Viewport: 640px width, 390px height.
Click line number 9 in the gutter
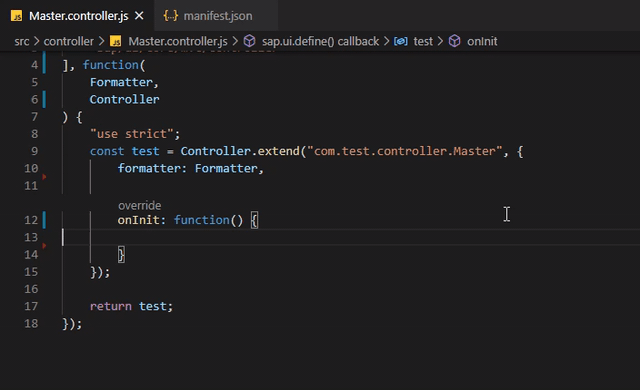[34, 151]
